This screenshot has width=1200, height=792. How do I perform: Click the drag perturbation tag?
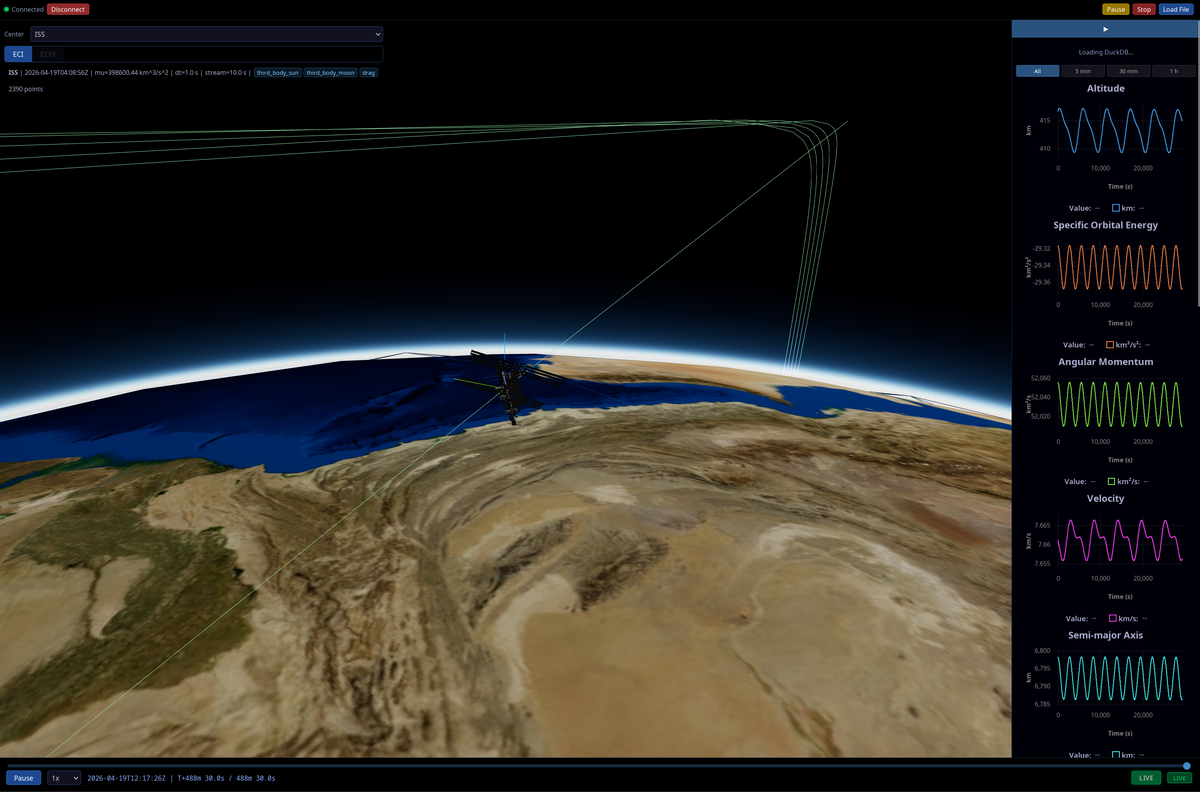[x=369, y=73]
